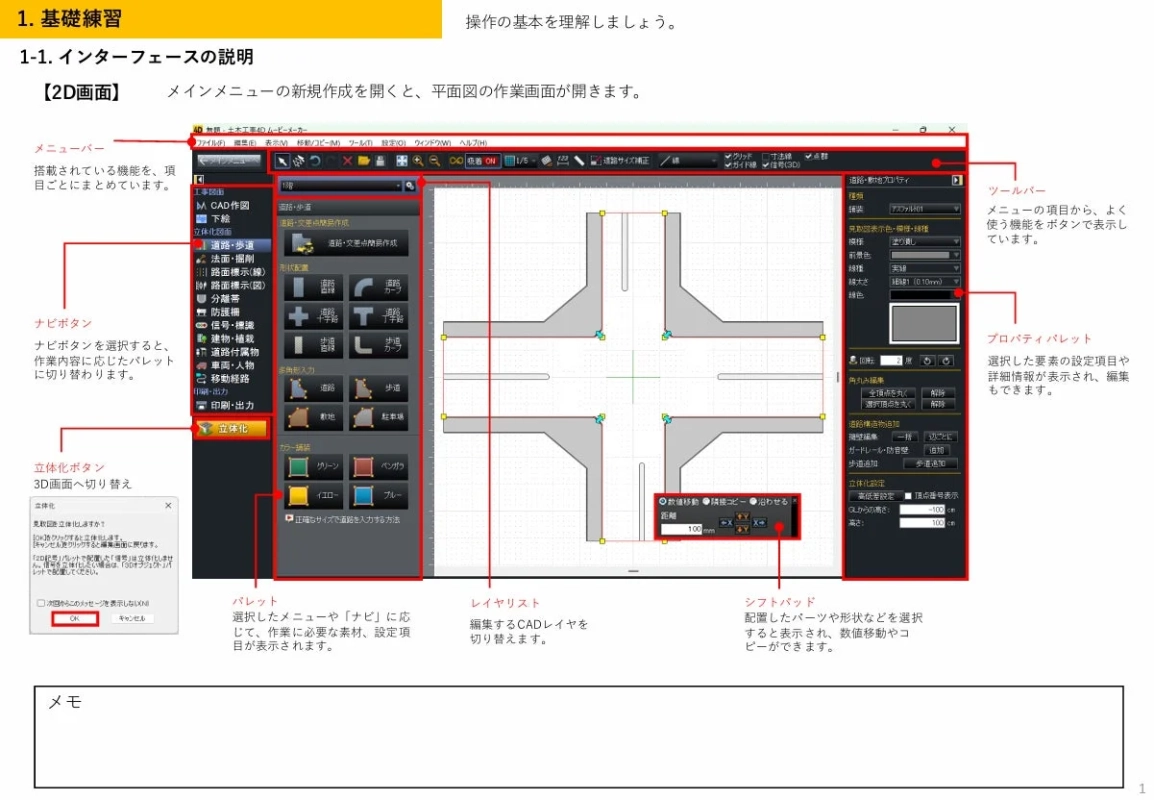Open the ファイル(F) menu
This screenshot has height=800, width=1154.
tap(211, 143)
